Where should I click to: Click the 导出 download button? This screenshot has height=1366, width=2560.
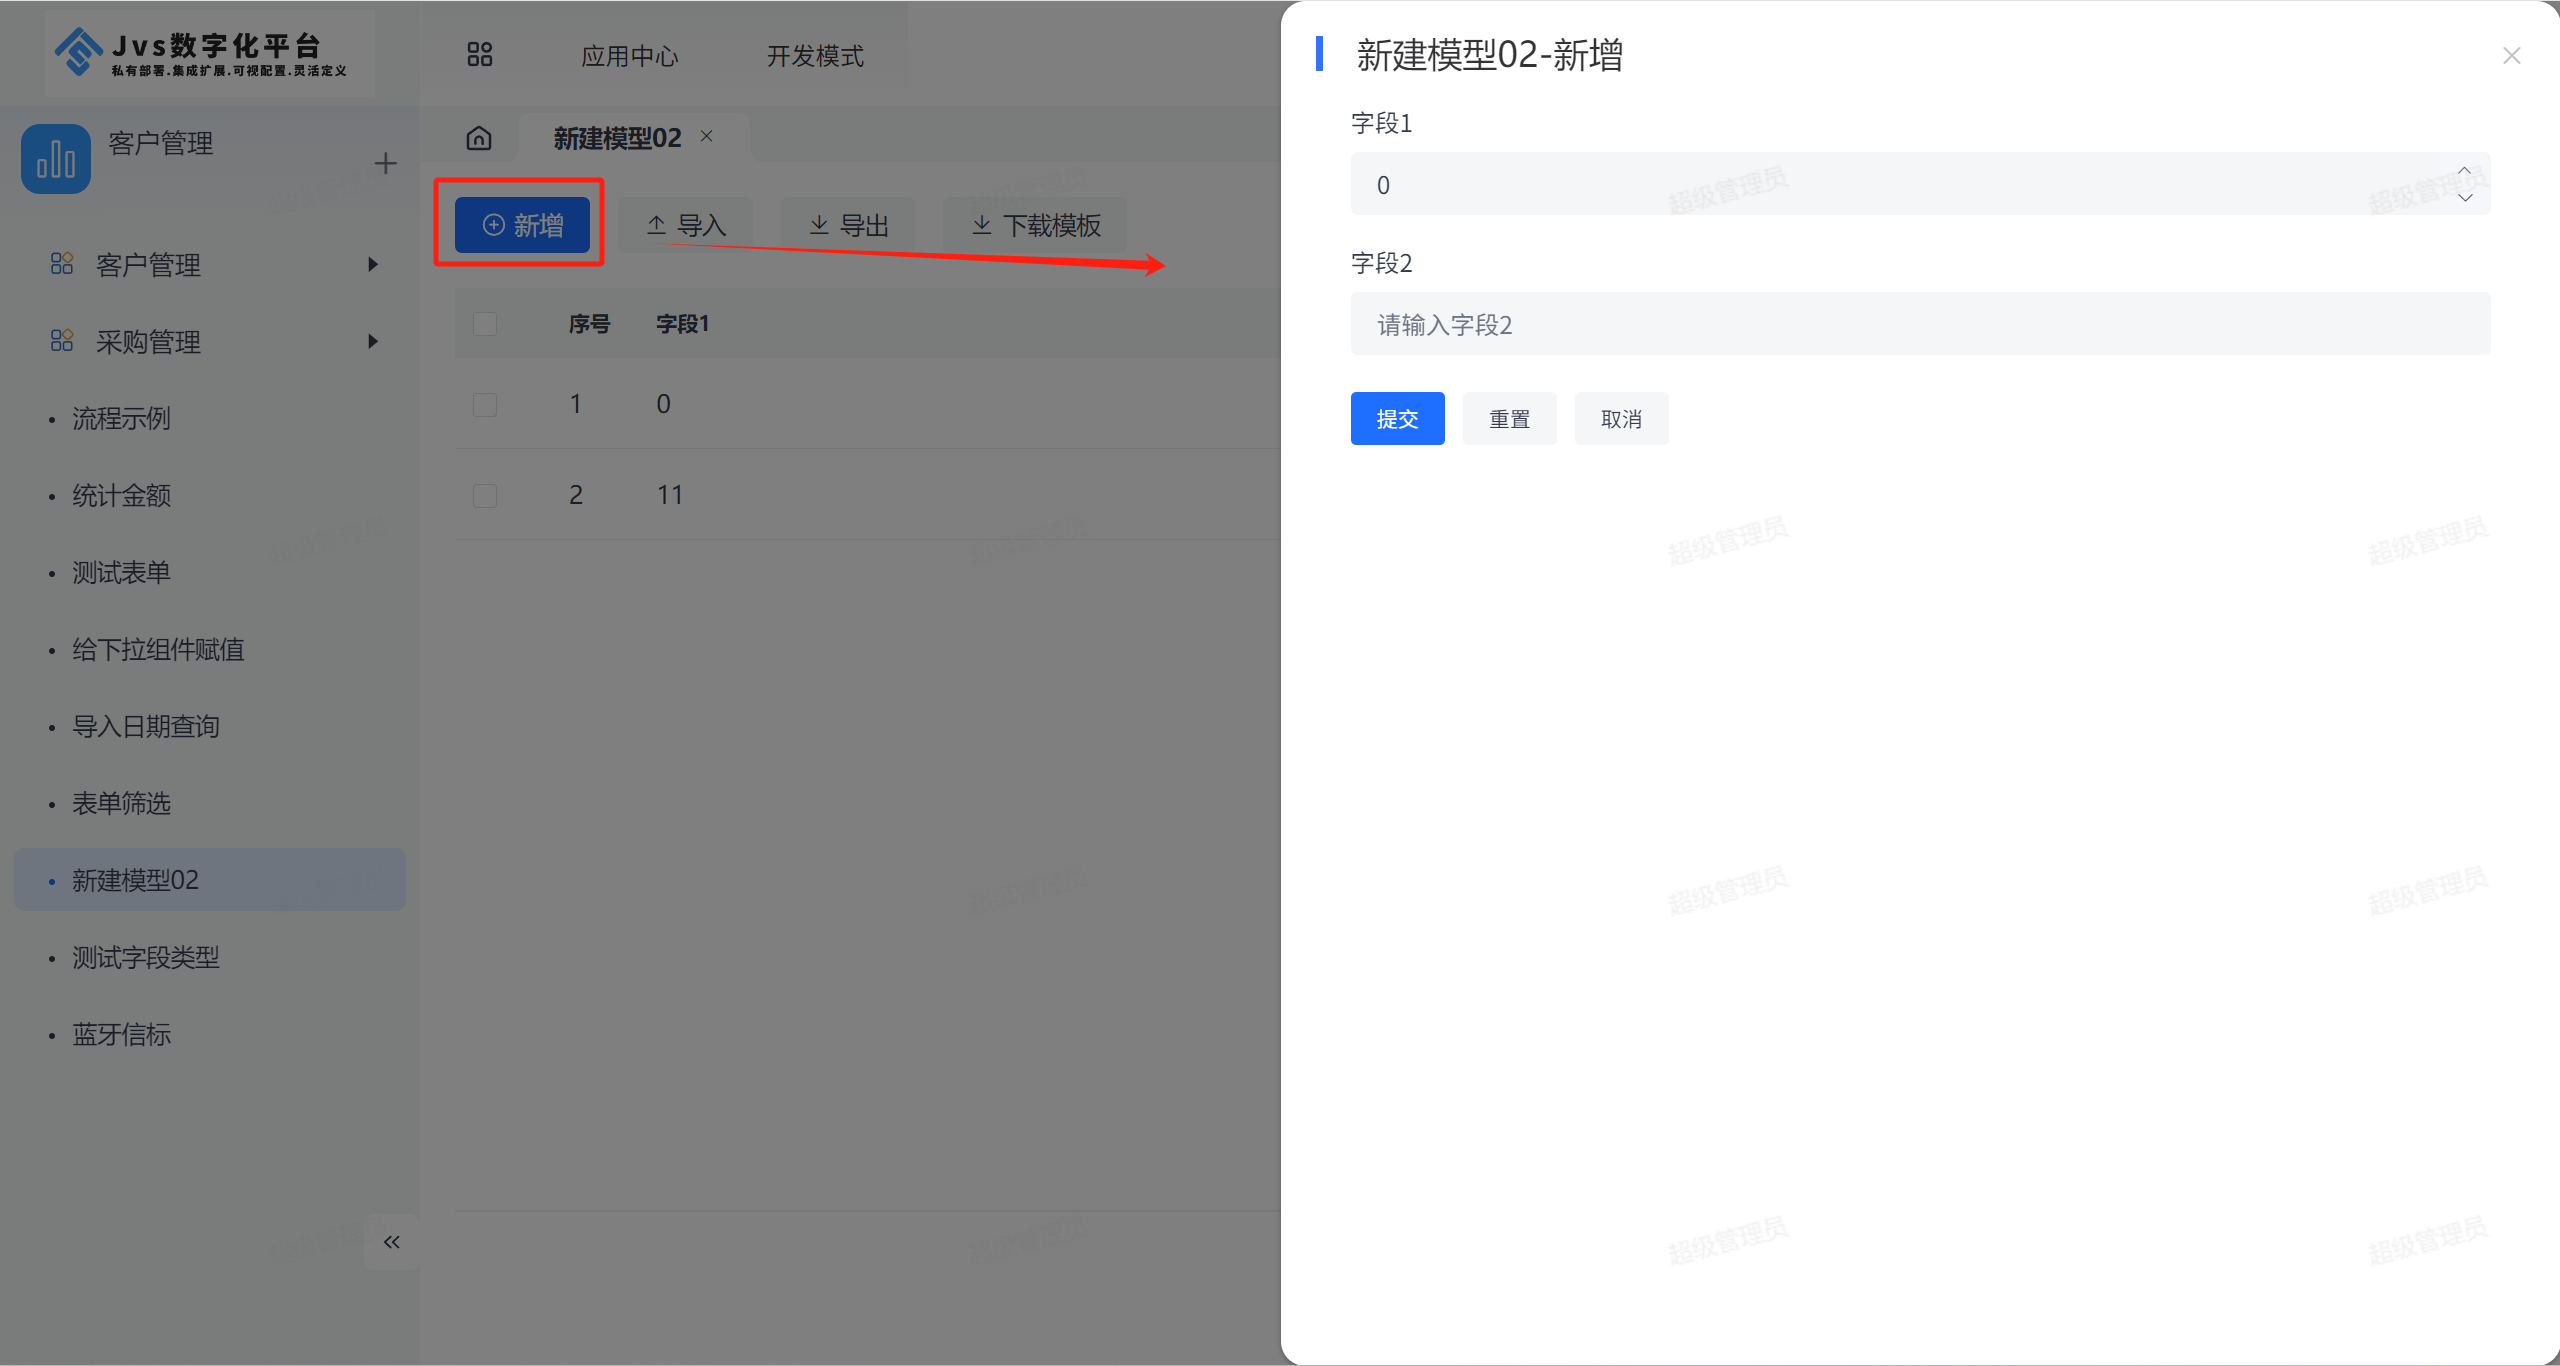coord(848,225)
